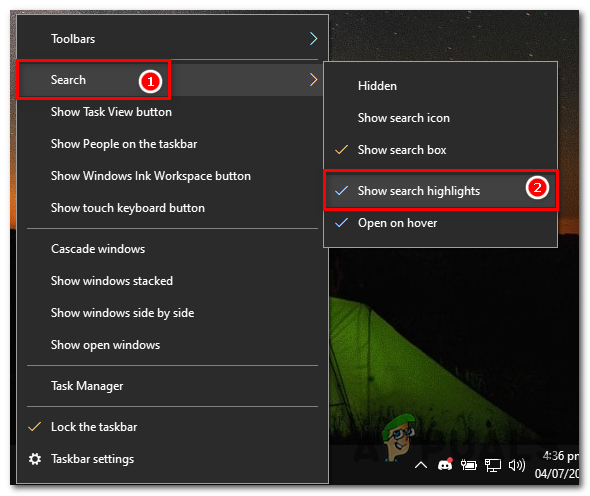The image size is (590, 496).
Task: Choose Cascade windows
Action: pyautogui.click(x=172, y=249)
